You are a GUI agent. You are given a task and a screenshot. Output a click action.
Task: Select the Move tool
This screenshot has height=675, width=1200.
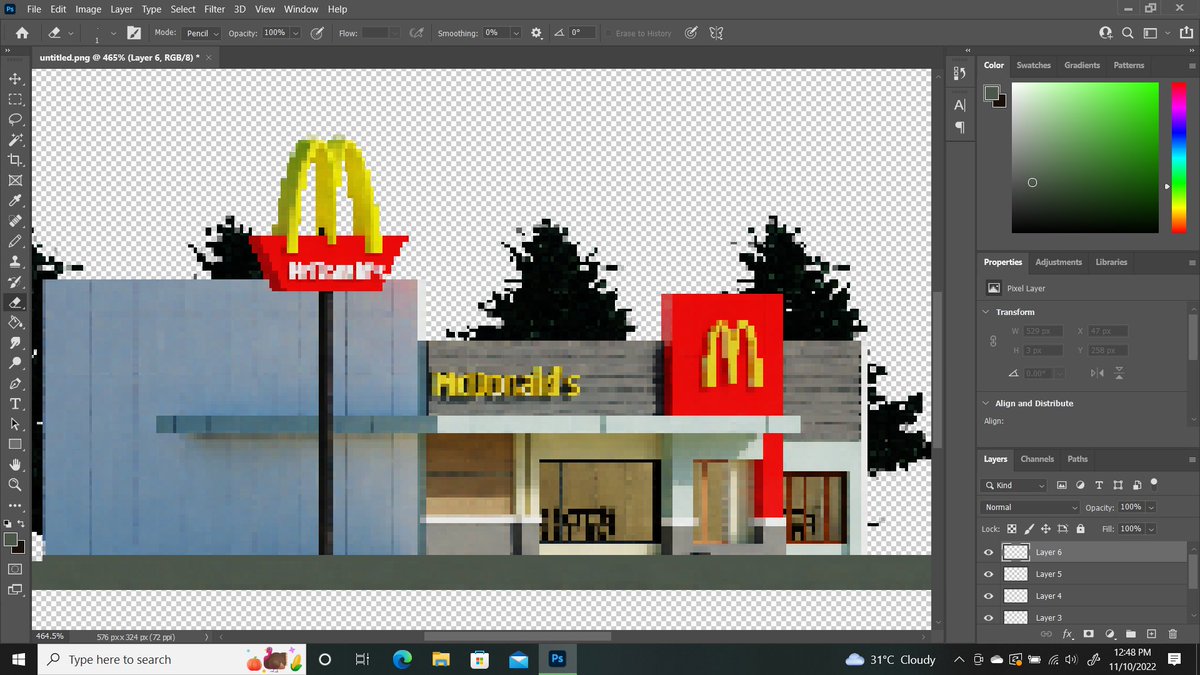[15, 78]
